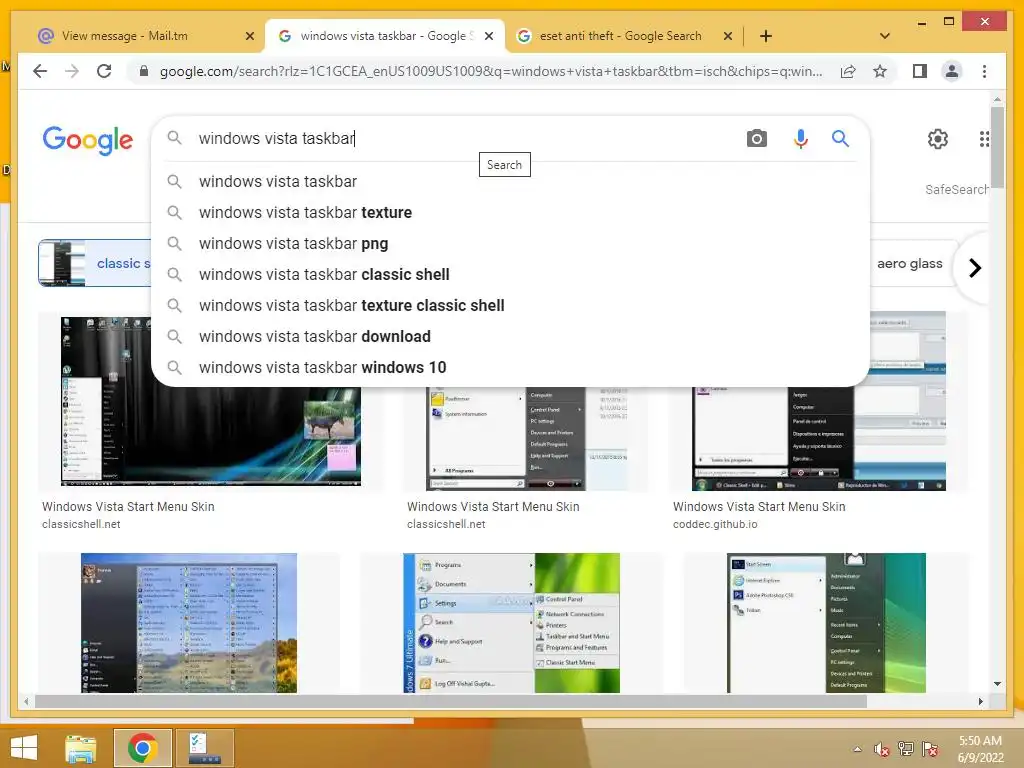Click horizontal scrollbar right arrow

click(980, 701)
